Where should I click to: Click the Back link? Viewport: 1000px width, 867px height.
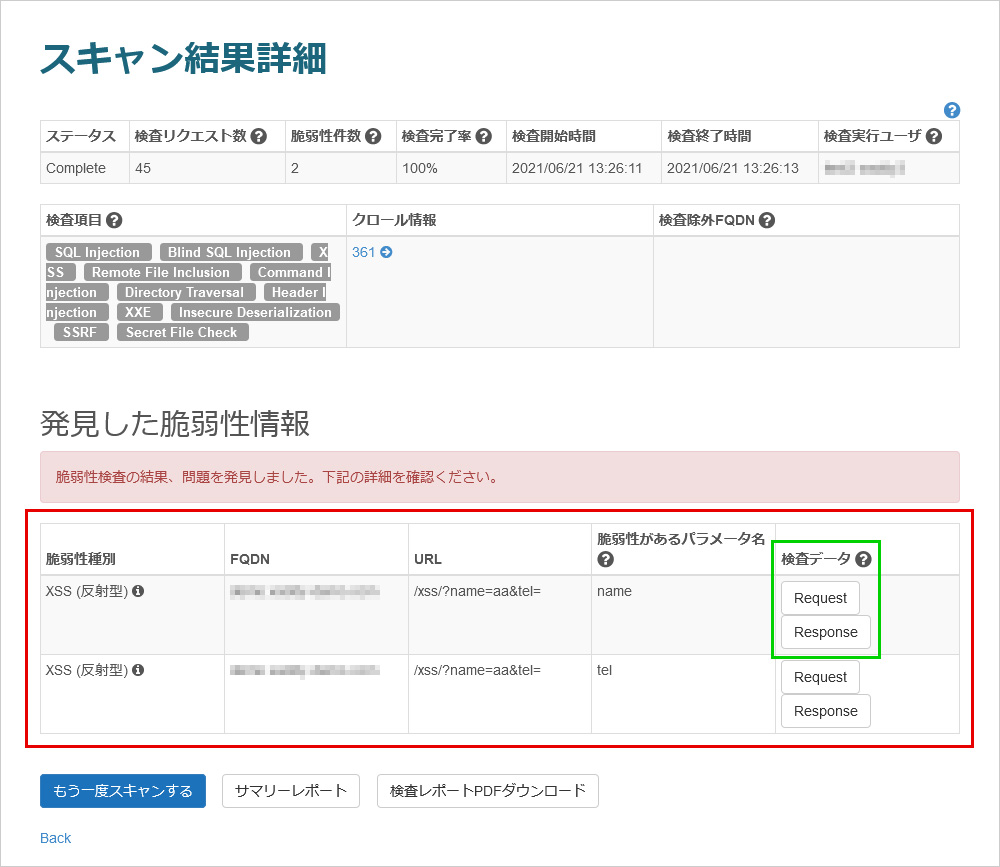pyautogui.click(x=55, y=838)
